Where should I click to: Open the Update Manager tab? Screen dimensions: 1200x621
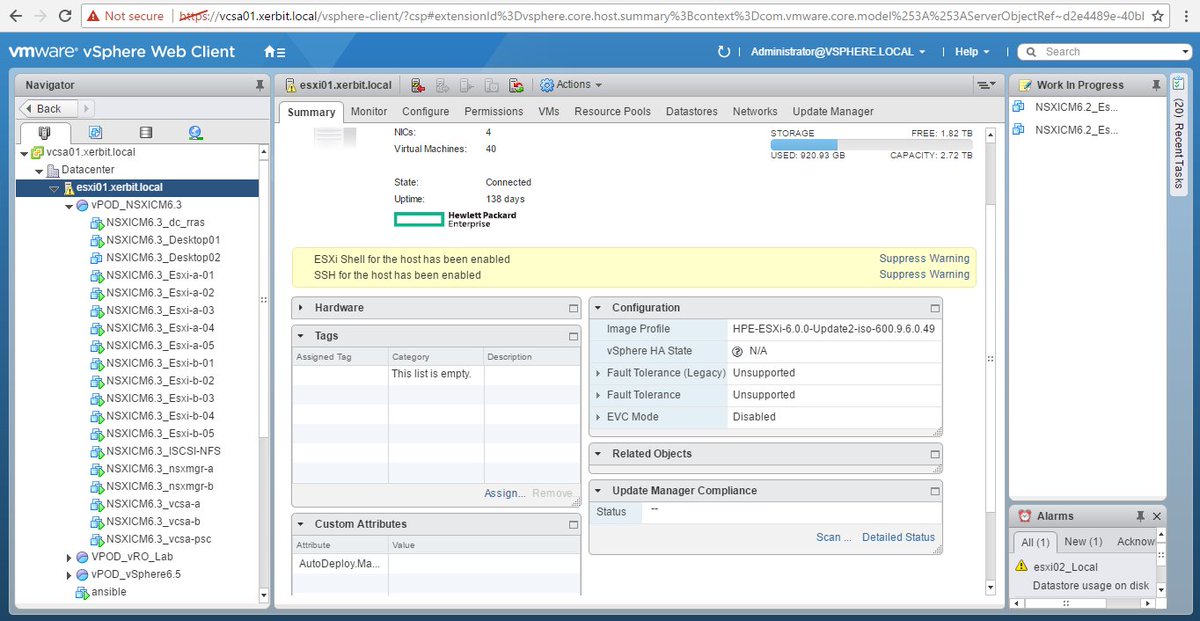click(833, 112)
